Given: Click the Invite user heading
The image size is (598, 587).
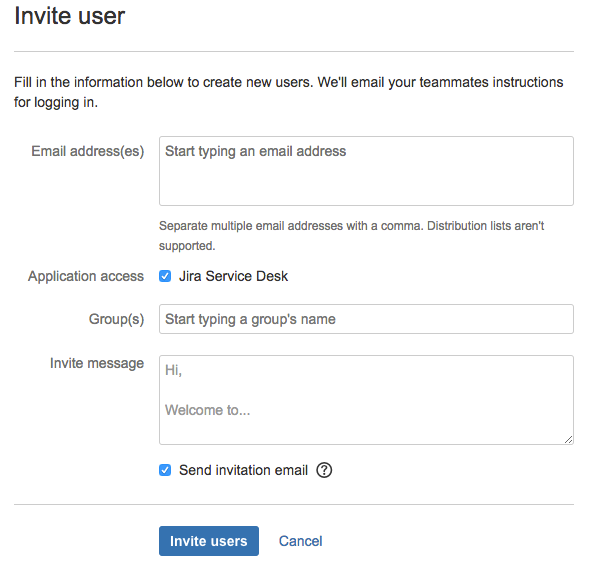Looking at the screenshot, I should pos(70,16).
